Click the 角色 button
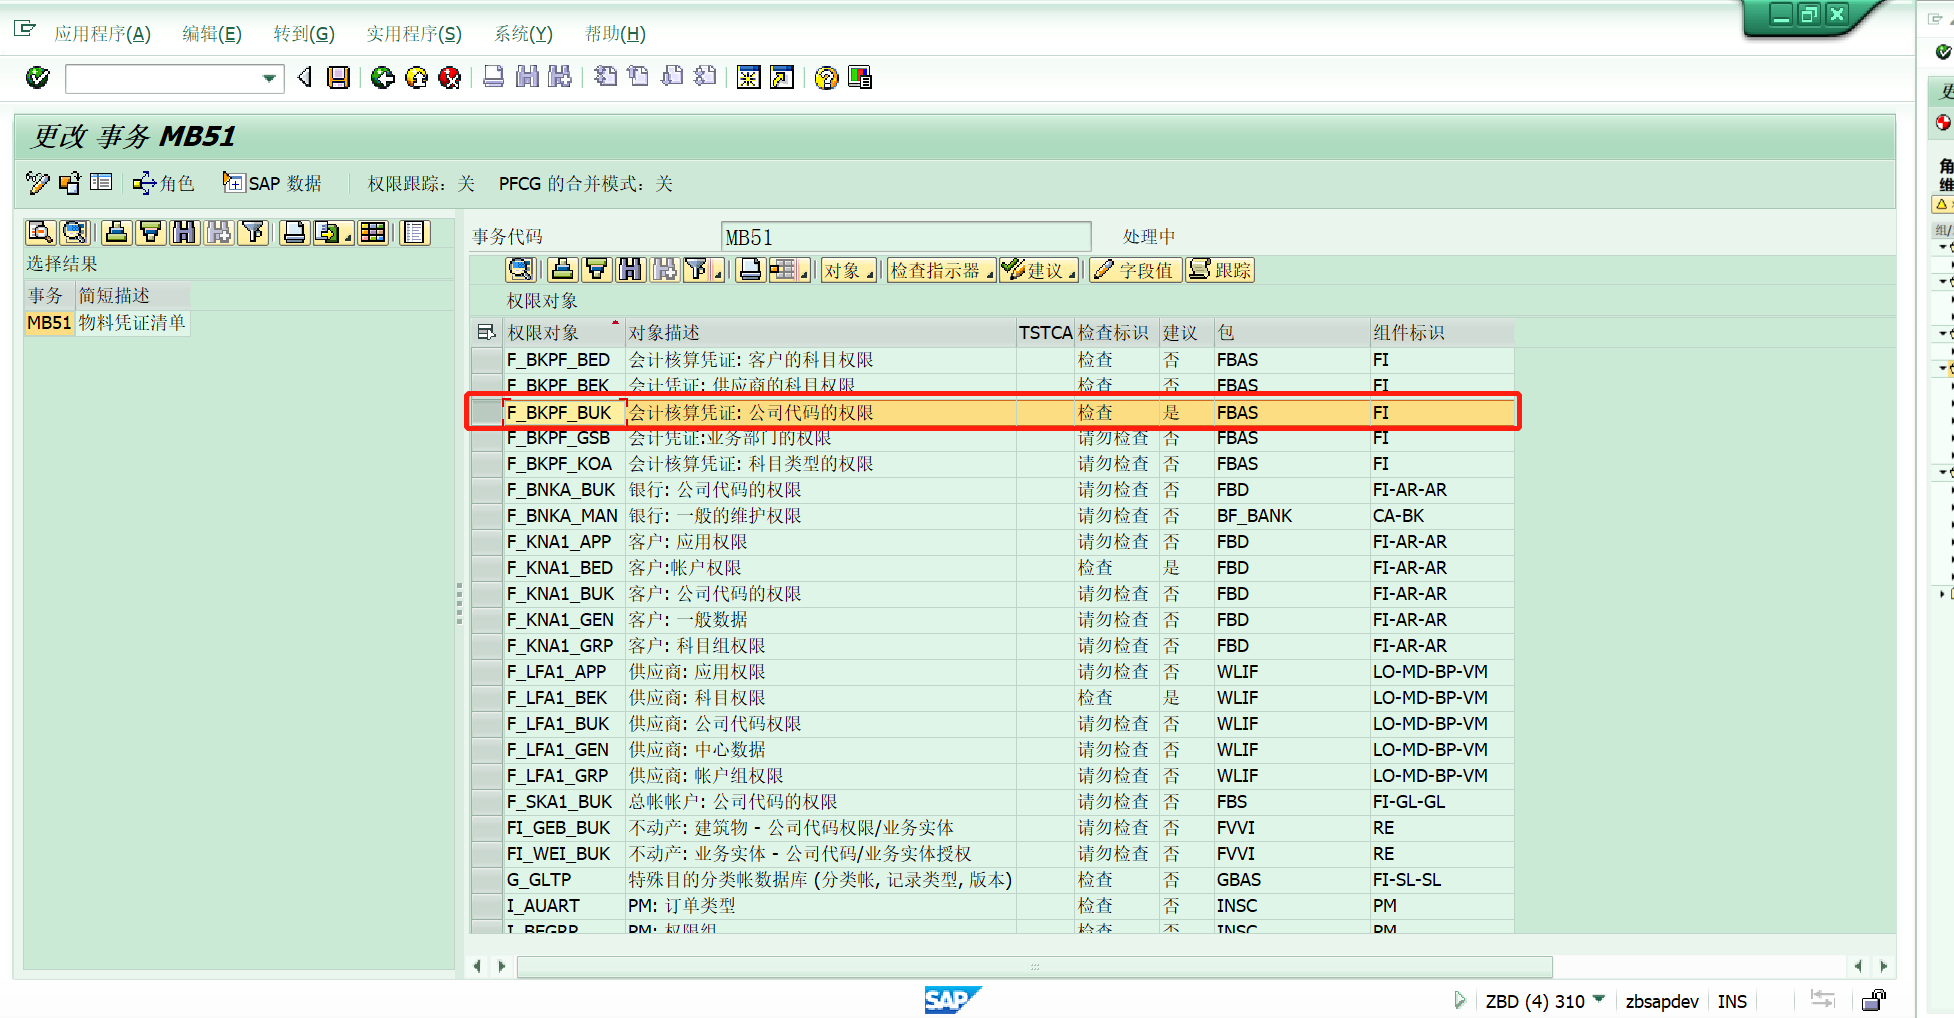The image size is (1954, 1018). click(x=164, y=183)
